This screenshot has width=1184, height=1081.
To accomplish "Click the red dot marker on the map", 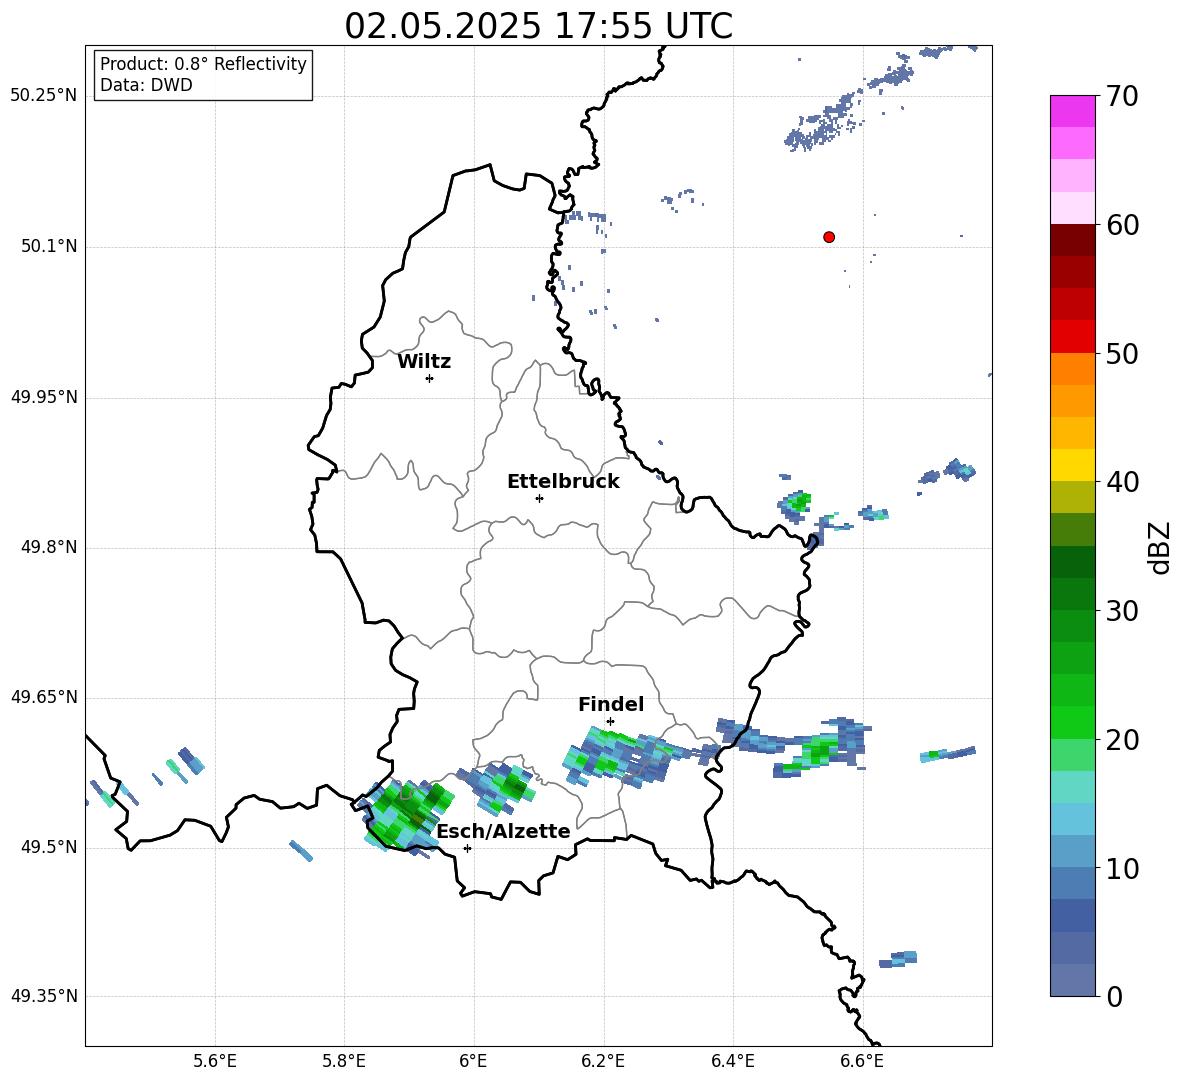I will point(829,237).
